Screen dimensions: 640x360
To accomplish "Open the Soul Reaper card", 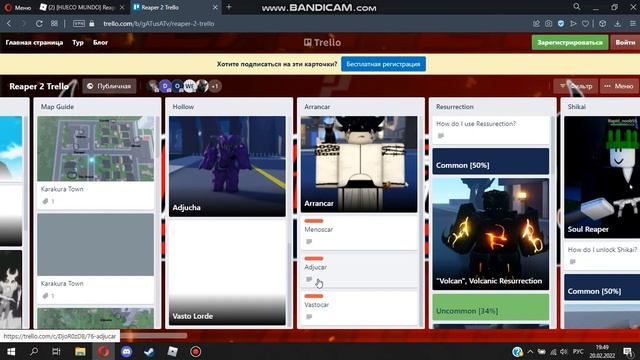I will 602,177.
